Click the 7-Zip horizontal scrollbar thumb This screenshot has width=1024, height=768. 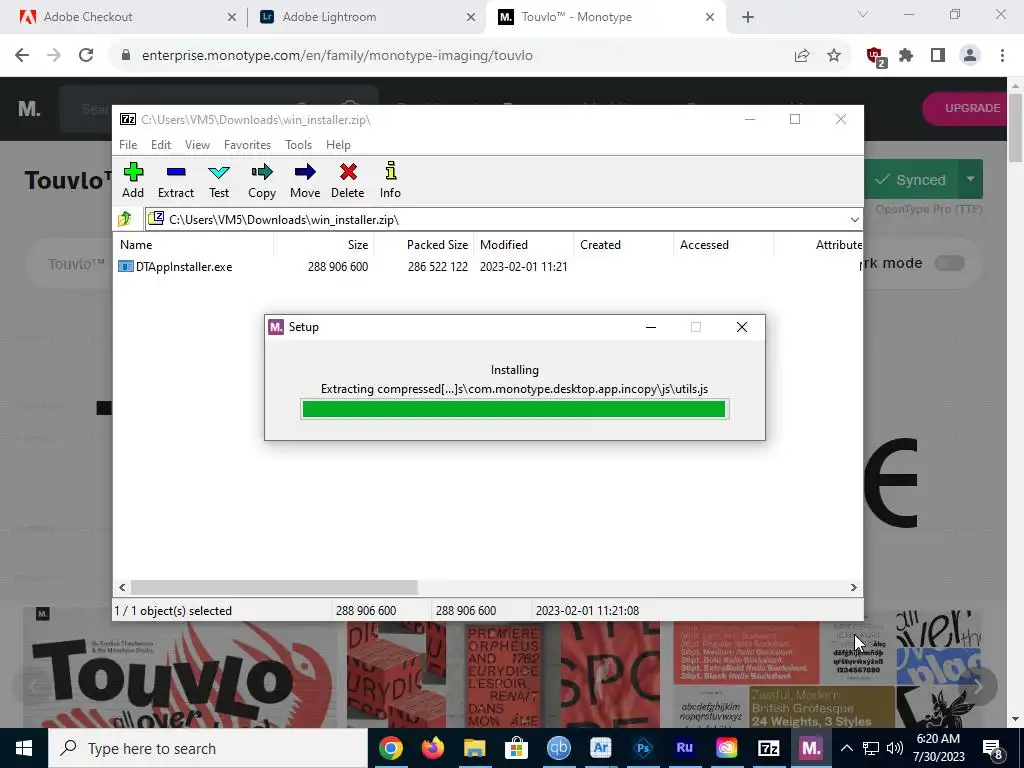pyautogui.click(x=274, y=588)
